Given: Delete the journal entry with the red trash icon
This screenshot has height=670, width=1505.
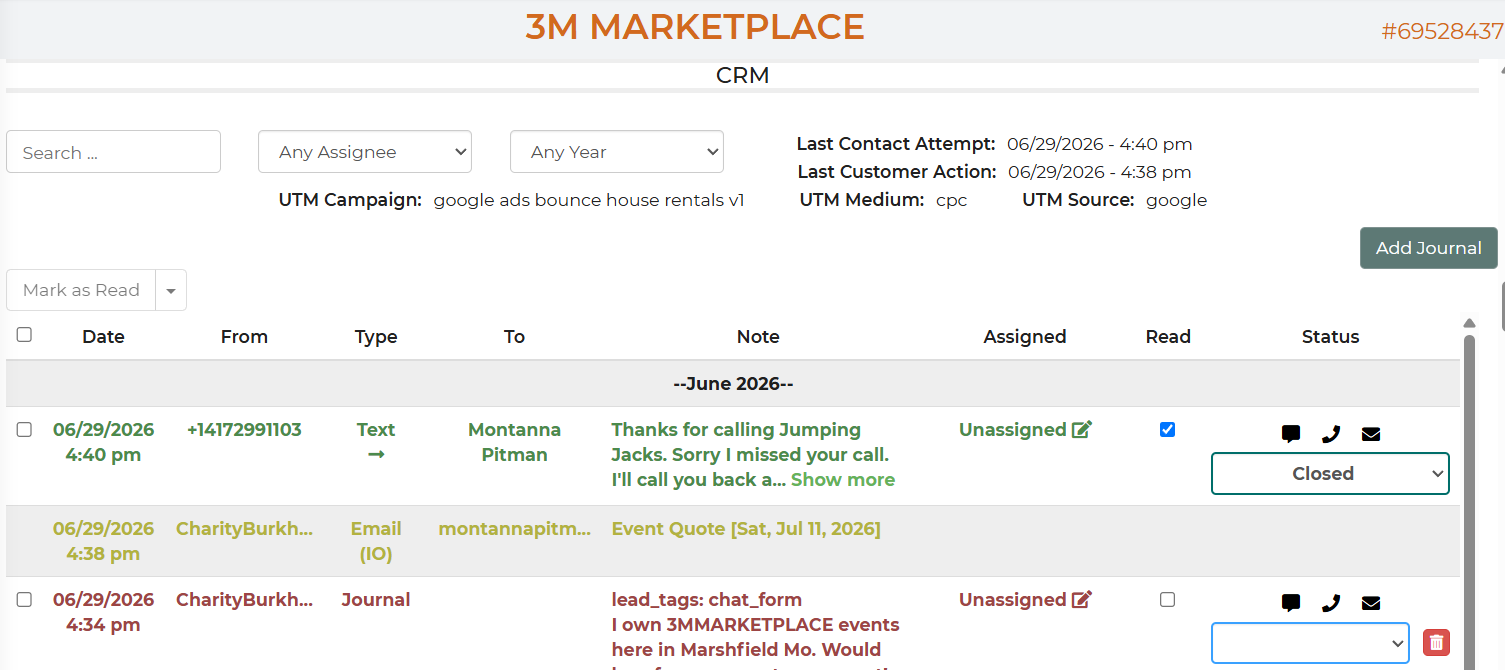Looking at the screenshot, I should 1436,643.
